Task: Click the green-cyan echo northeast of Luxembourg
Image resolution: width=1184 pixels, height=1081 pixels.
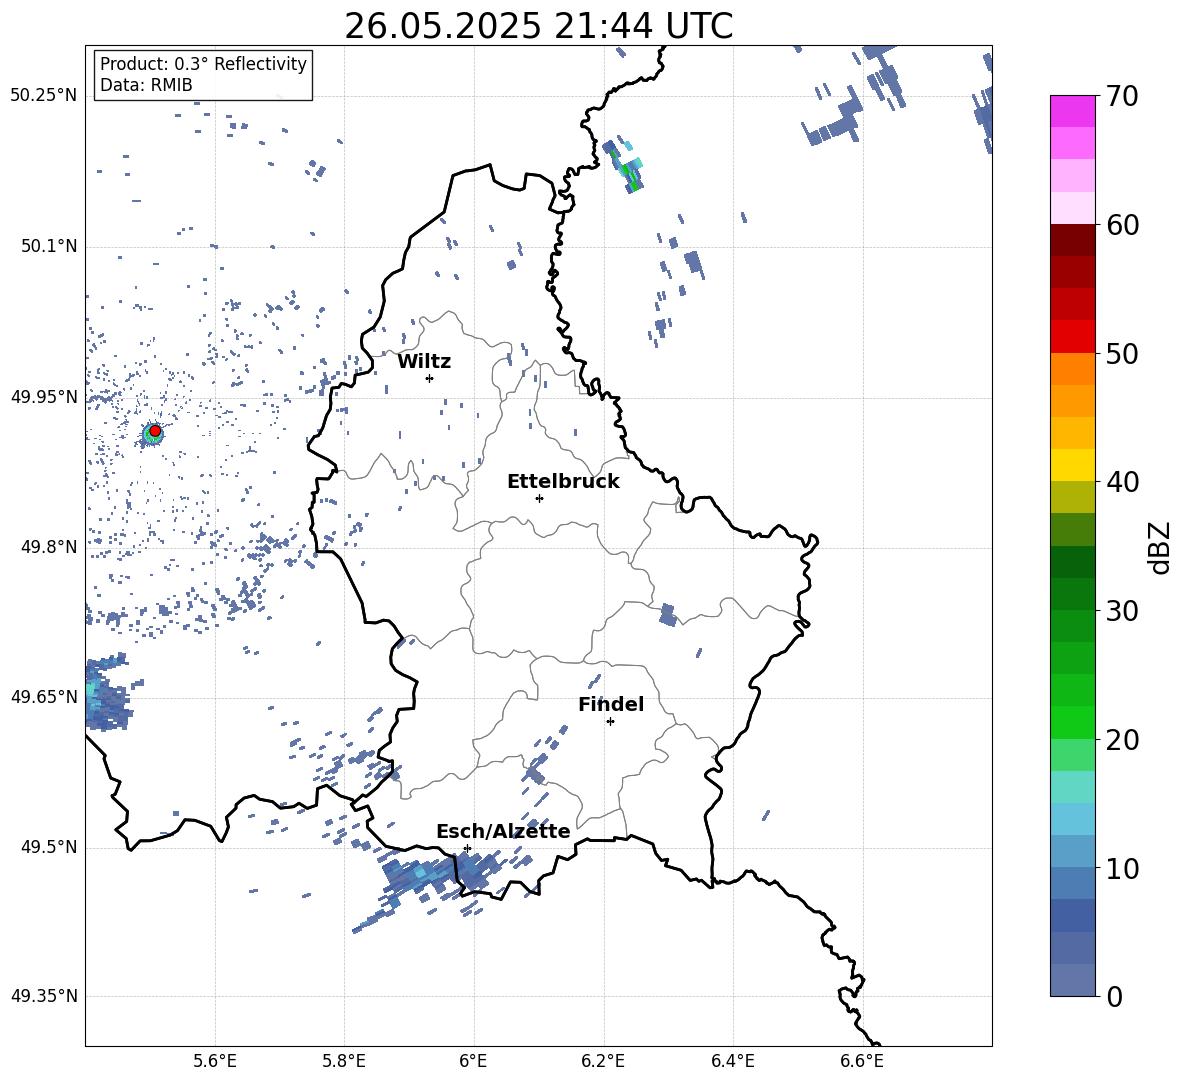Action: (x=626, y=166)
